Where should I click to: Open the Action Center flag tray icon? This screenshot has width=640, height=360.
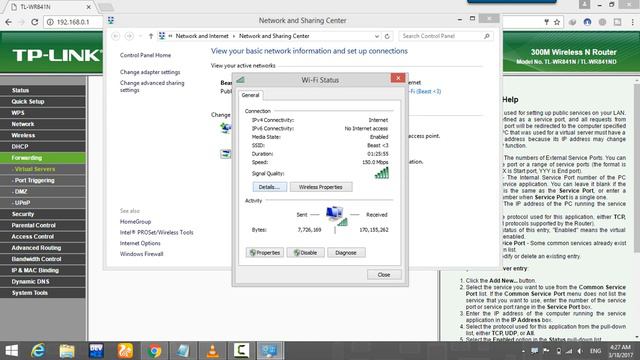546,351
